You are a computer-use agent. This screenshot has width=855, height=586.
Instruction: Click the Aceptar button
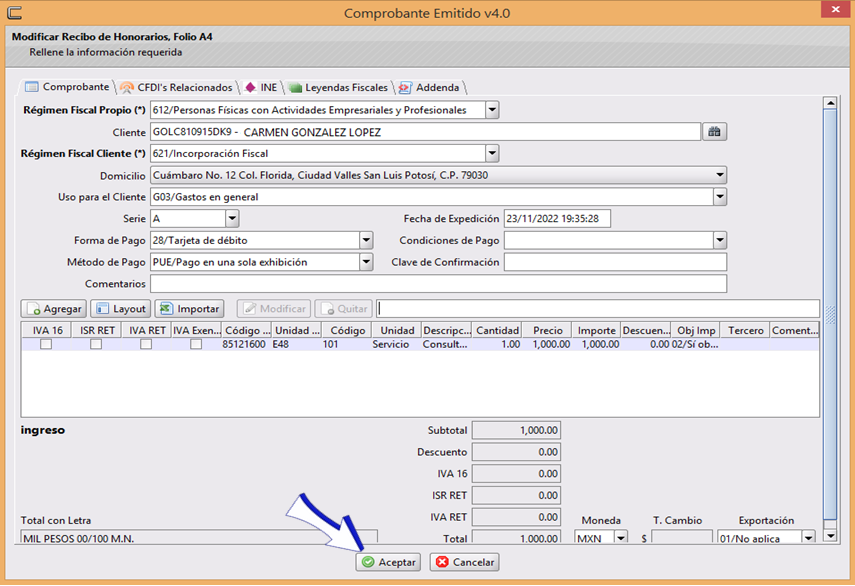pos(388,562)
